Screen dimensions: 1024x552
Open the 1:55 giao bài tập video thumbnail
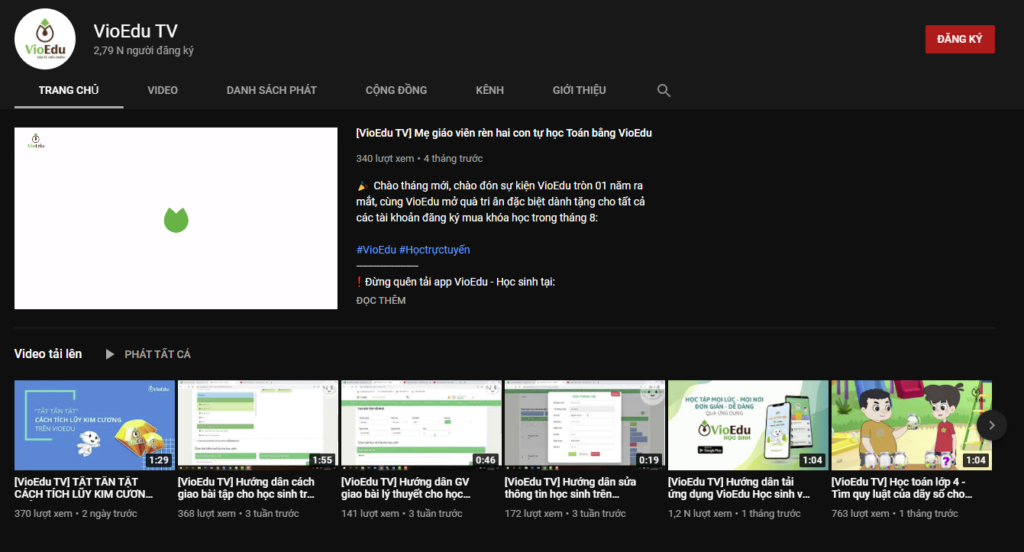(x=257, y=424)
